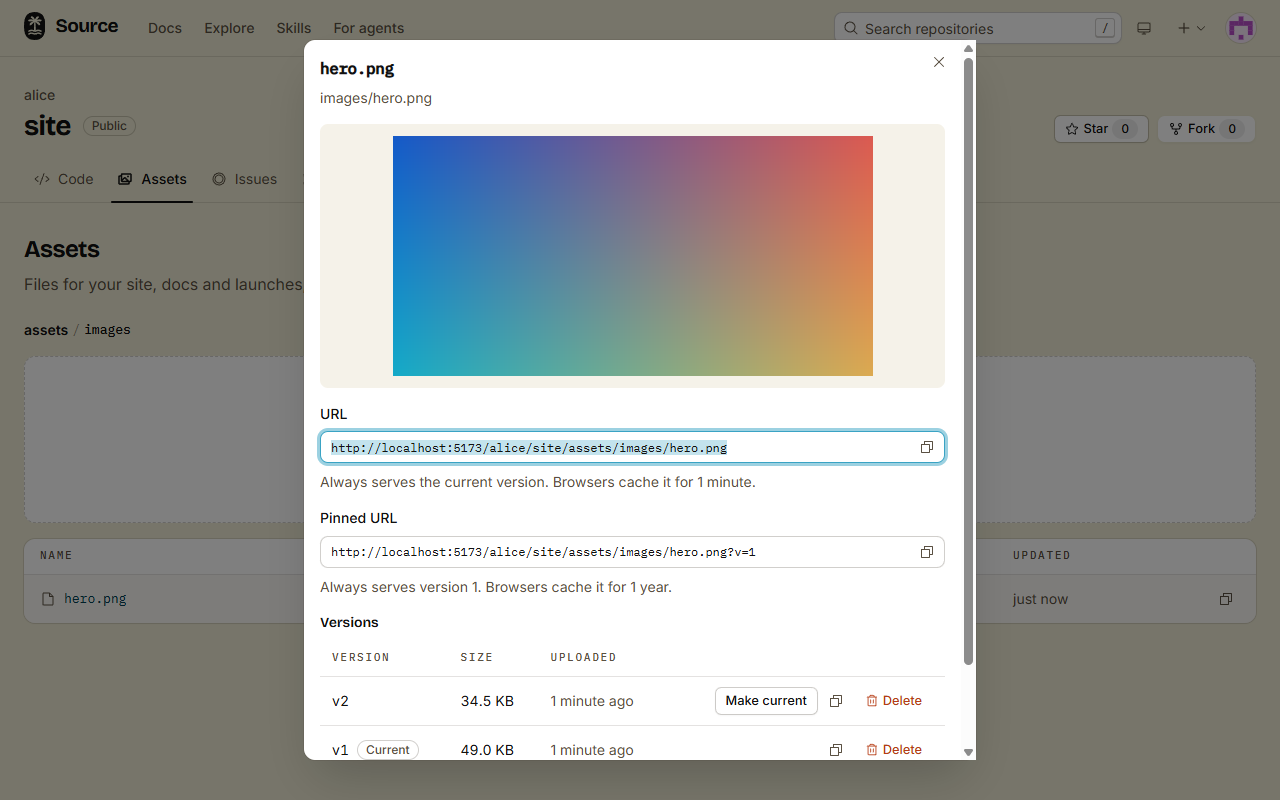The image size is (1280, 800).
Task: Close the hero.png dialog
Action: 939,62
